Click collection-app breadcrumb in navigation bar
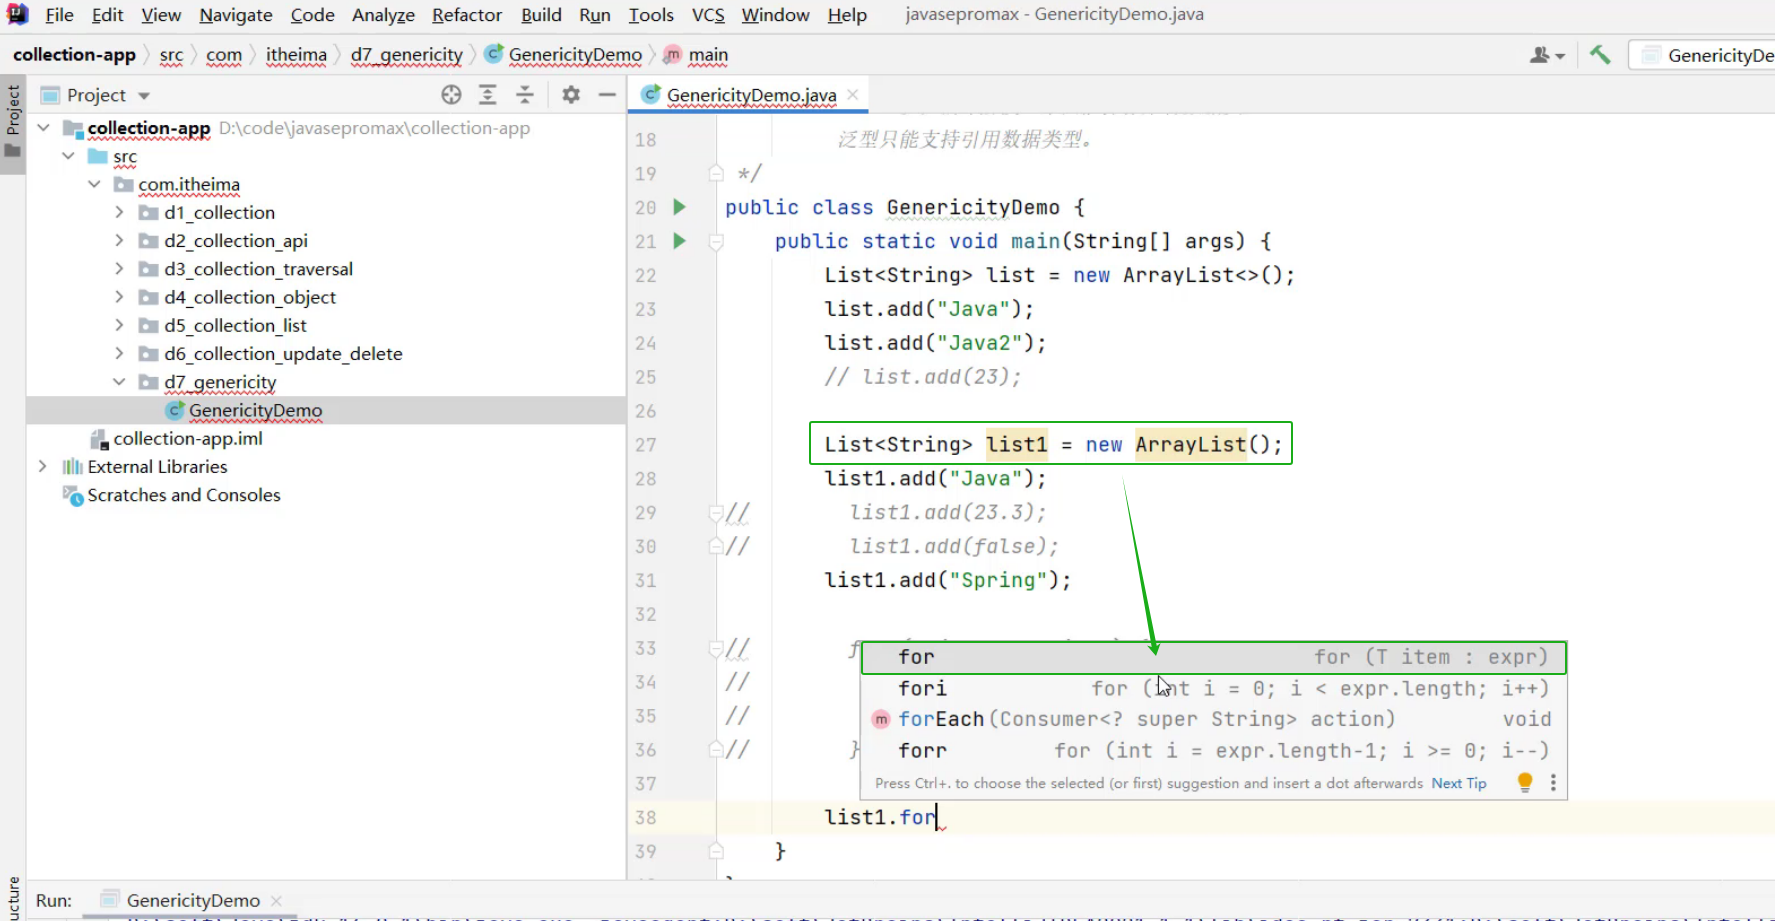Image resolution: width=1775 pixels, height=921 pixels. pos(74,55)
